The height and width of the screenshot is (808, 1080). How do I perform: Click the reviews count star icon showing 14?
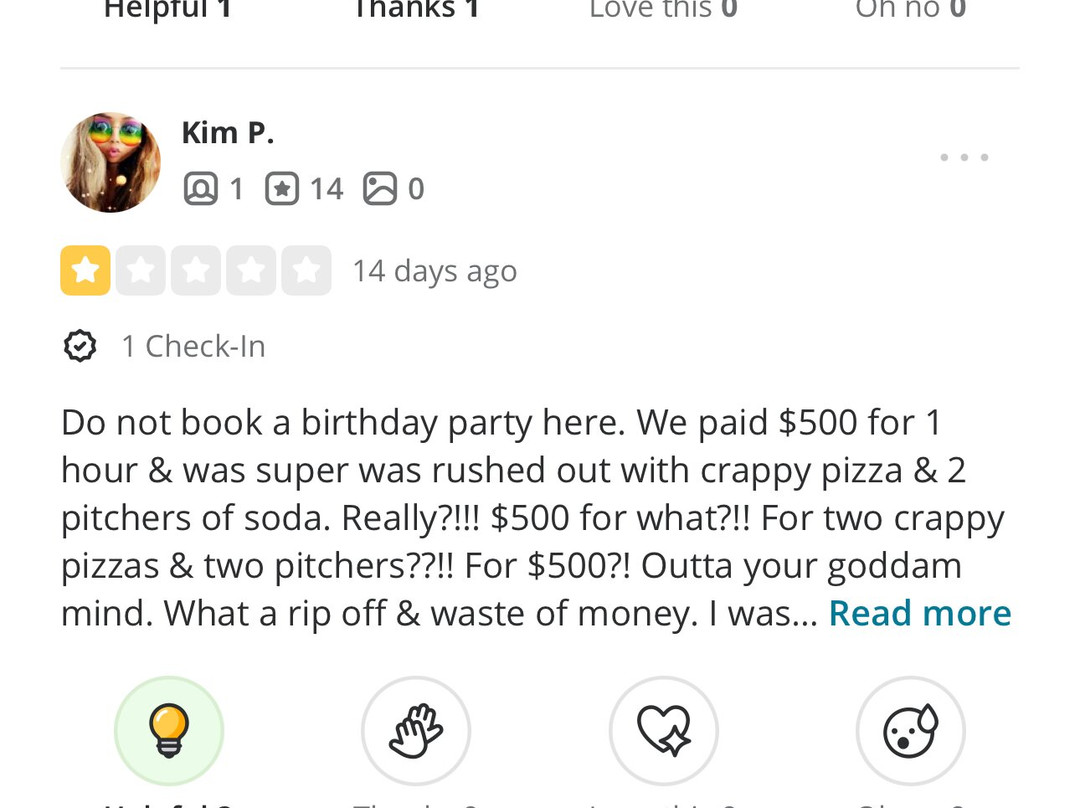282,188
